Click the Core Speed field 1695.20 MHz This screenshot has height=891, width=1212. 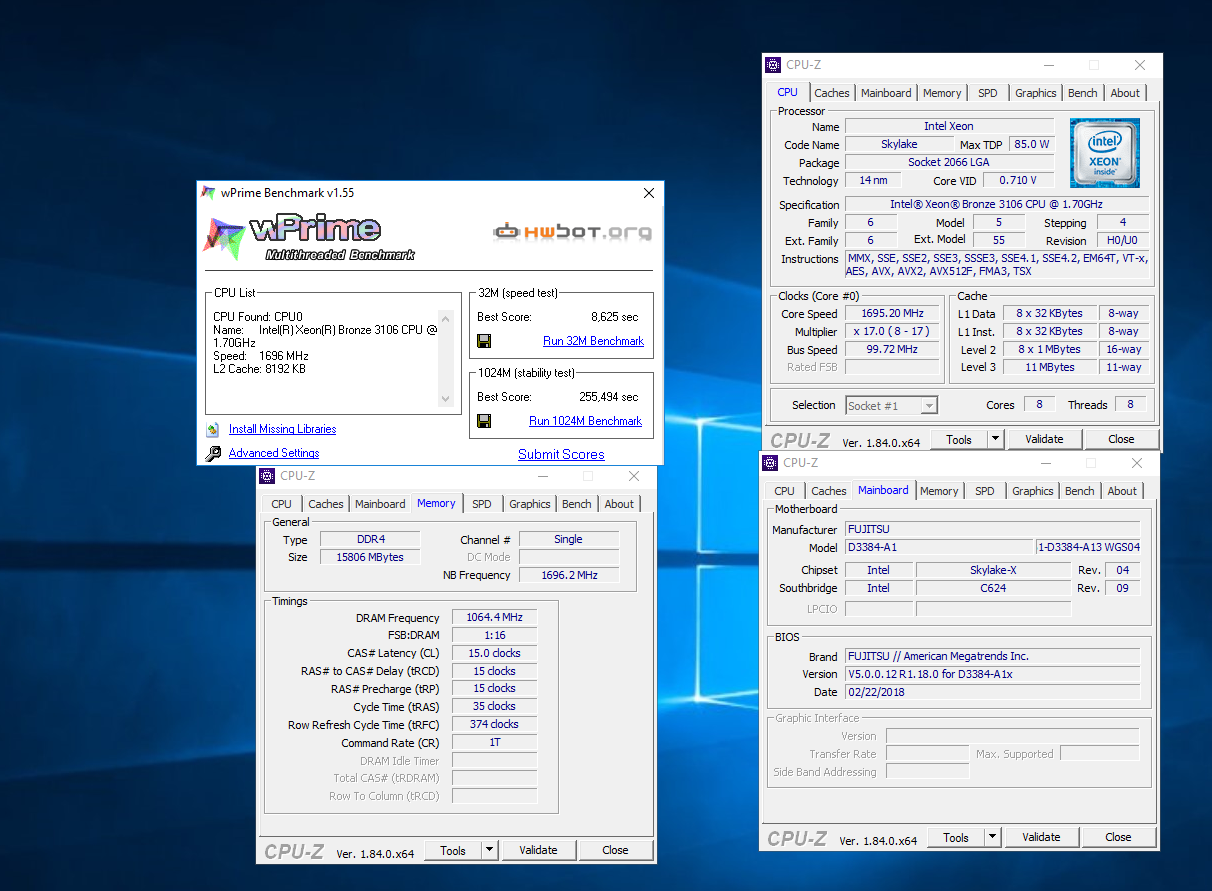[x=893, y=313]
